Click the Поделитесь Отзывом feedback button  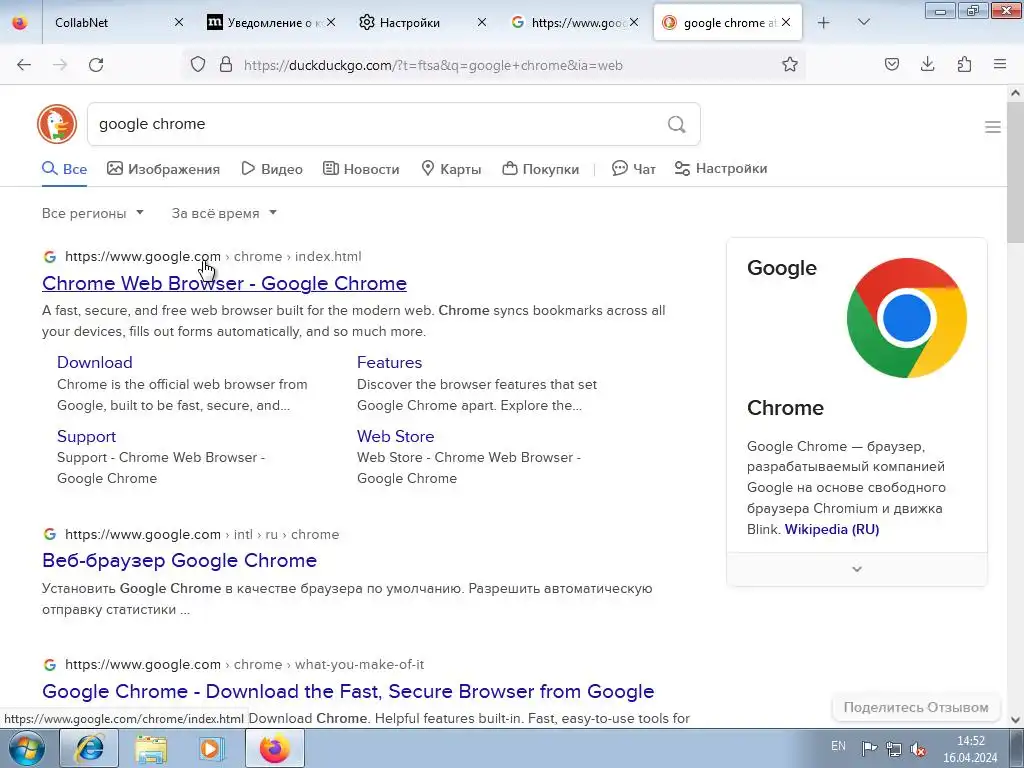coord(916,707)
